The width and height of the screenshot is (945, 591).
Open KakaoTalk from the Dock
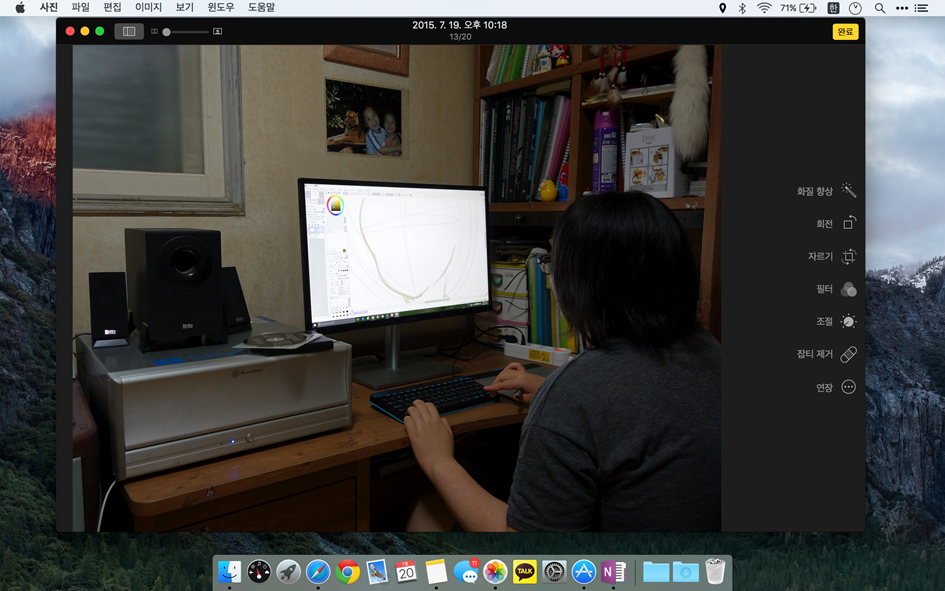coord(525,571)
